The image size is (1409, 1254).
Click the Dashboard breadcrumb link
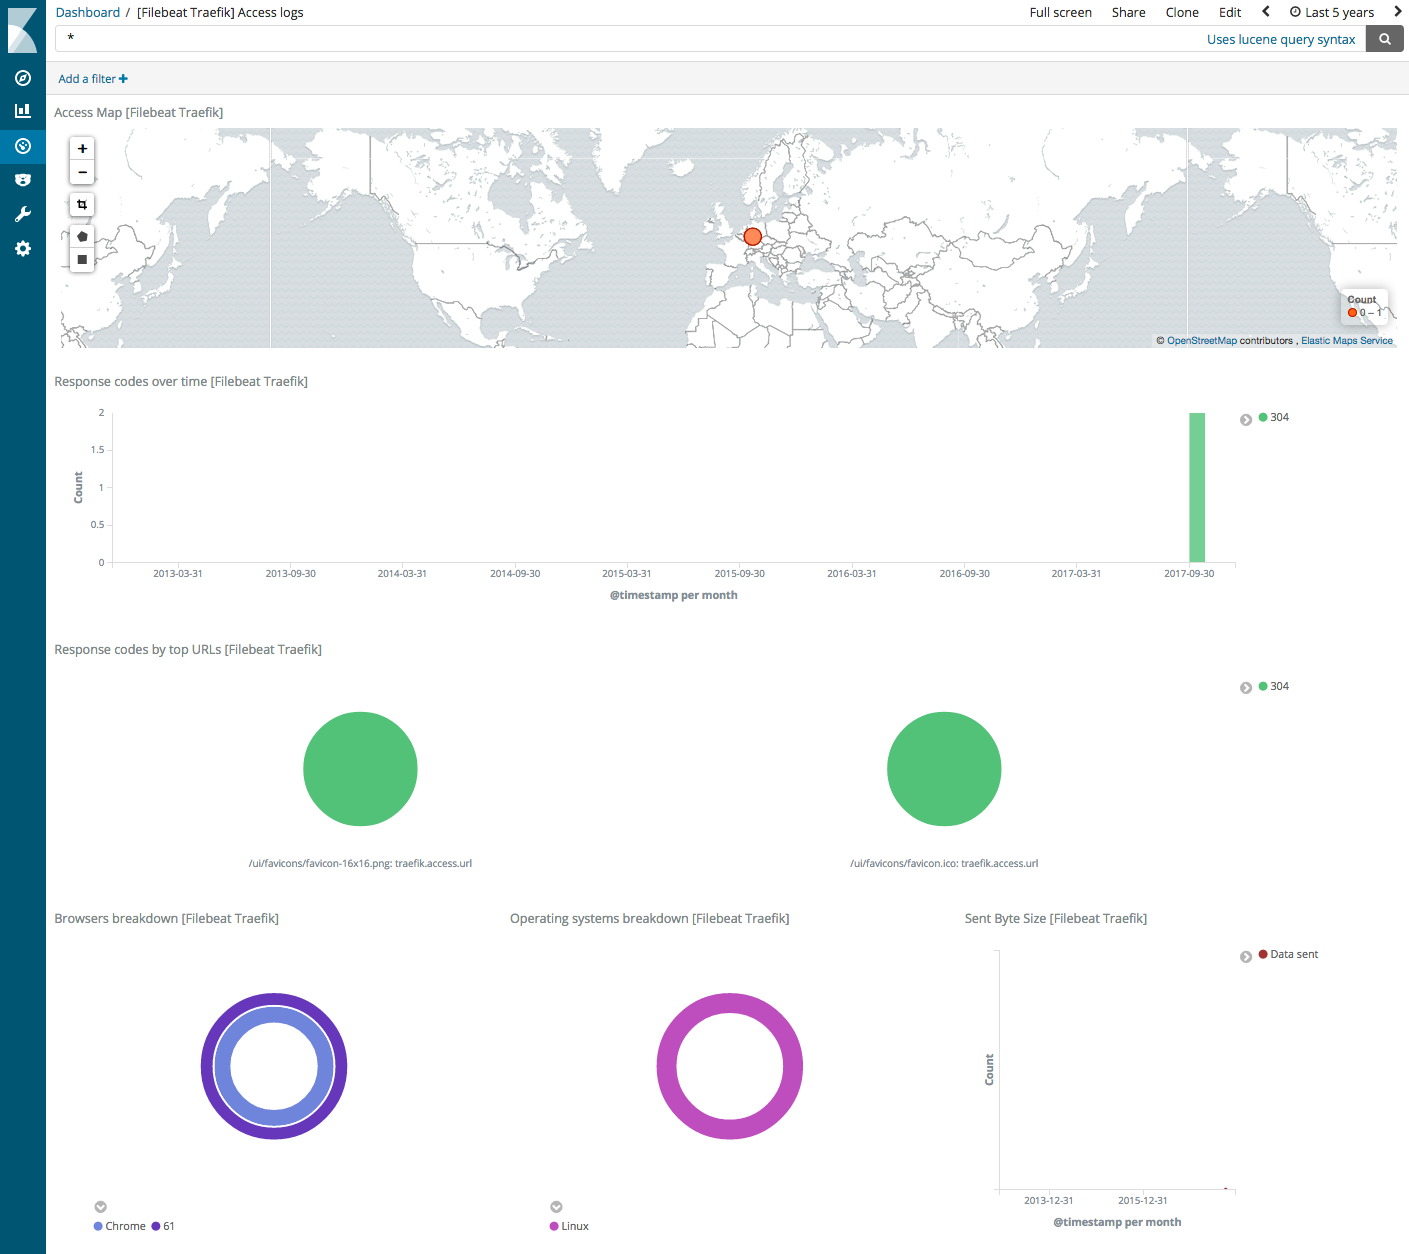[87, 12]
